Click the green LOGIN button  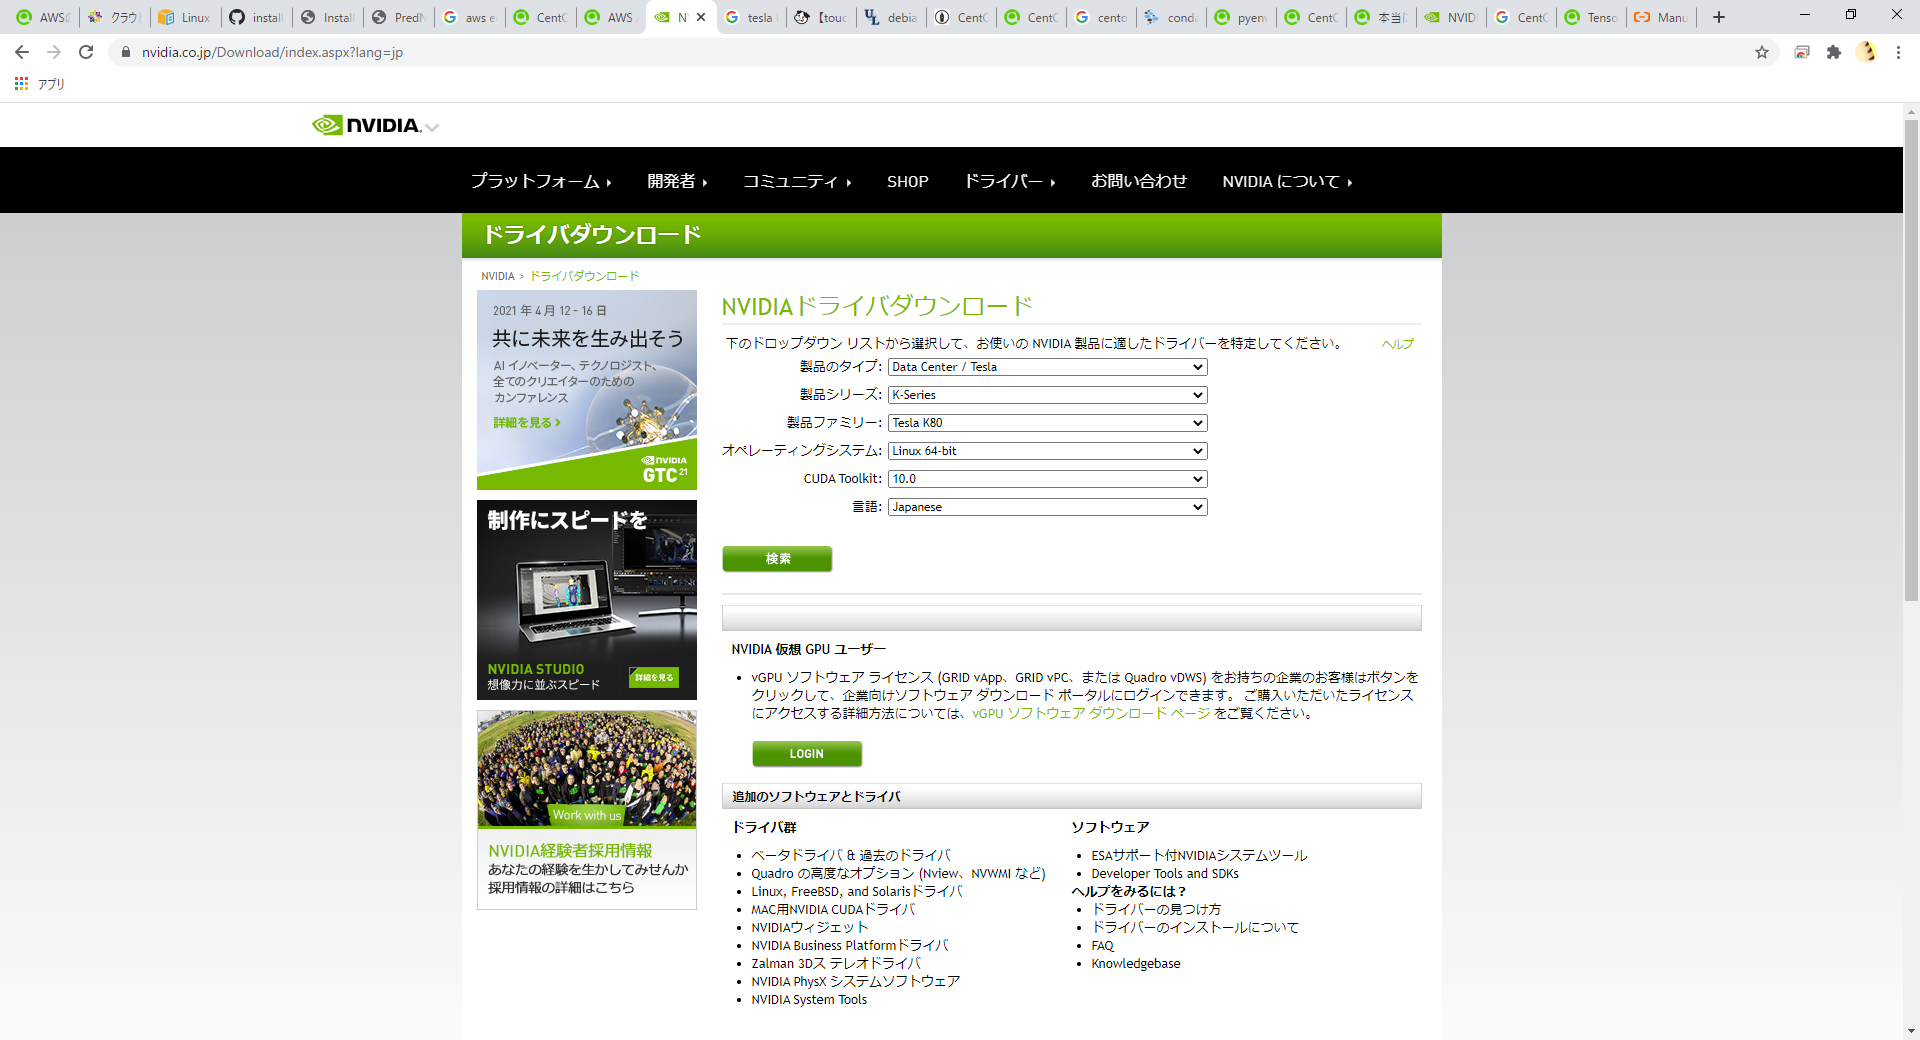(807, 754)
